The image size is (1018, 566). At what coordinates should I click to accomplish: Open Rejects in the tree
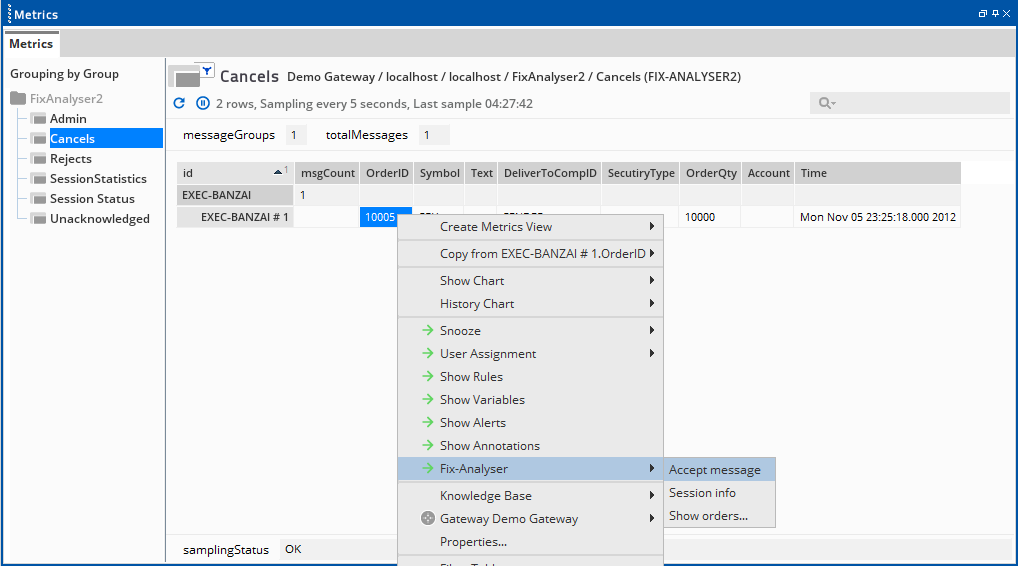tap(71, 159)
